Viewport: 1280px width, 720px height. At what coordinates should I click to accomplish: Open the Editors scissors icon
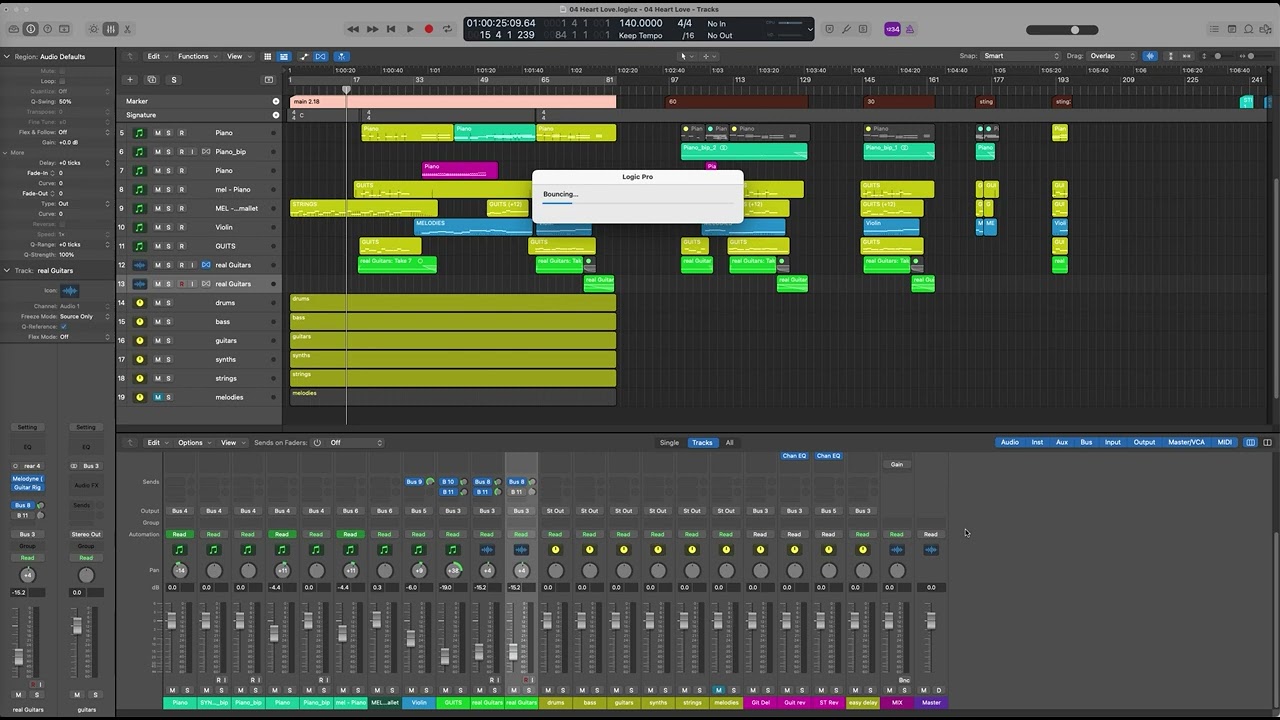tap(128, 29)
